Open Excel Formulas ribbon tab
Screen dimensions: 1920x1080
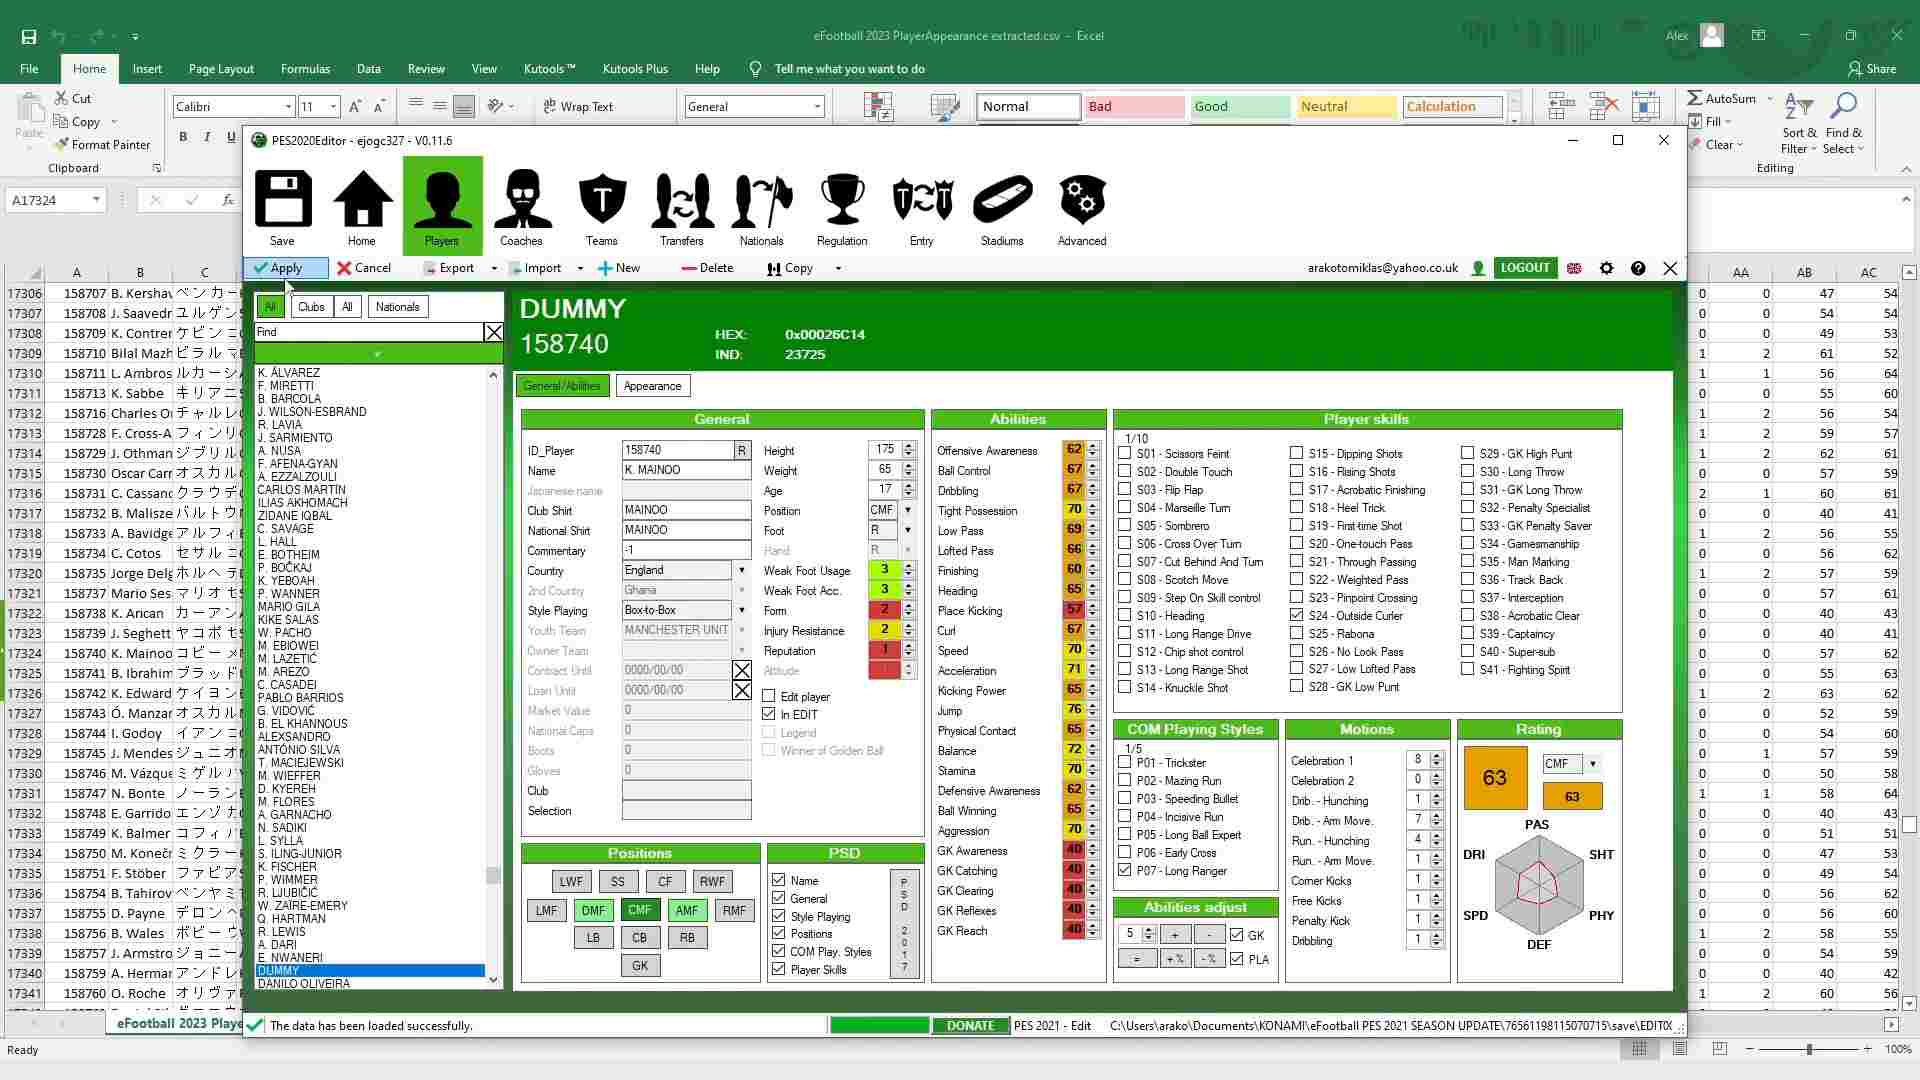point(305,69)
